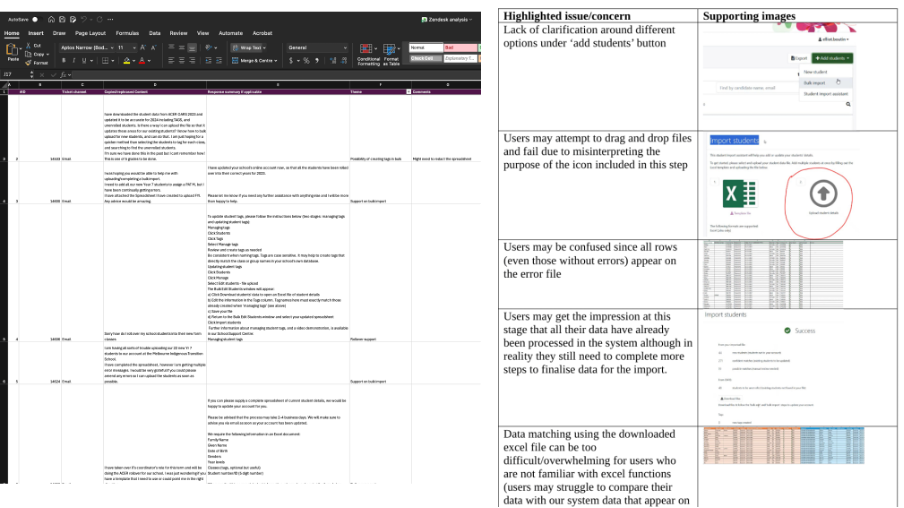
Task: Click the Top Align icon
Action: pyautogui.click(x=171, y=48)
